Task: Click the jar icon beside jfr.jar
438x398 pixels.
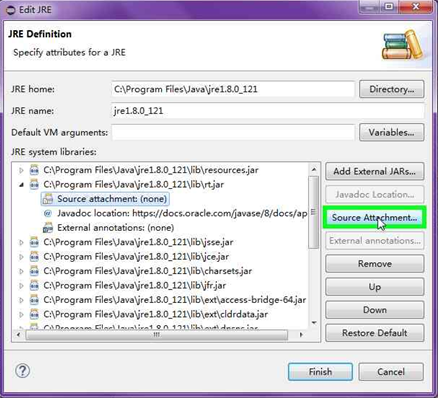Action: tap(34, 285)
